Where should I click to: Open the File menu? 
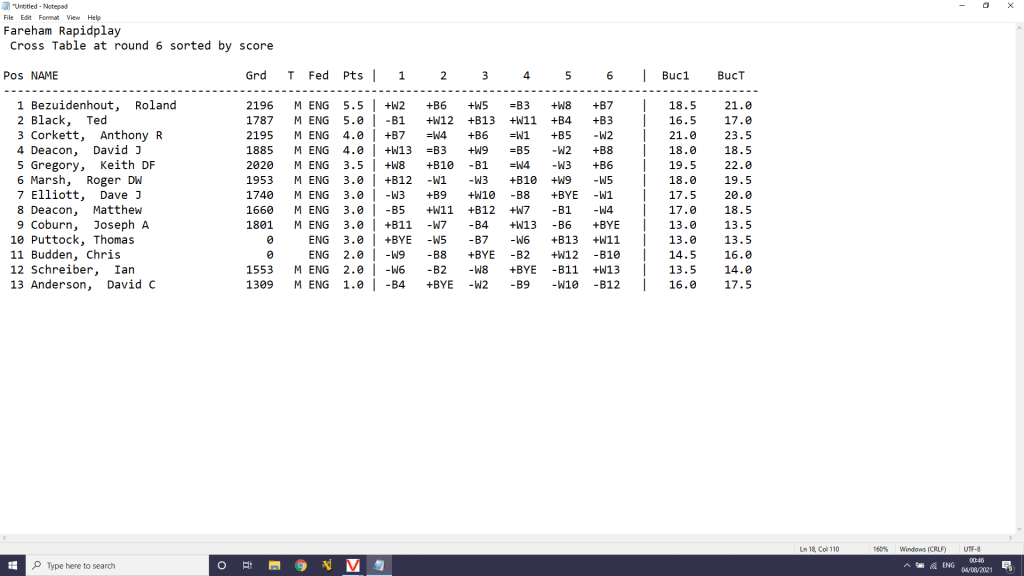[x=9, y=18]
